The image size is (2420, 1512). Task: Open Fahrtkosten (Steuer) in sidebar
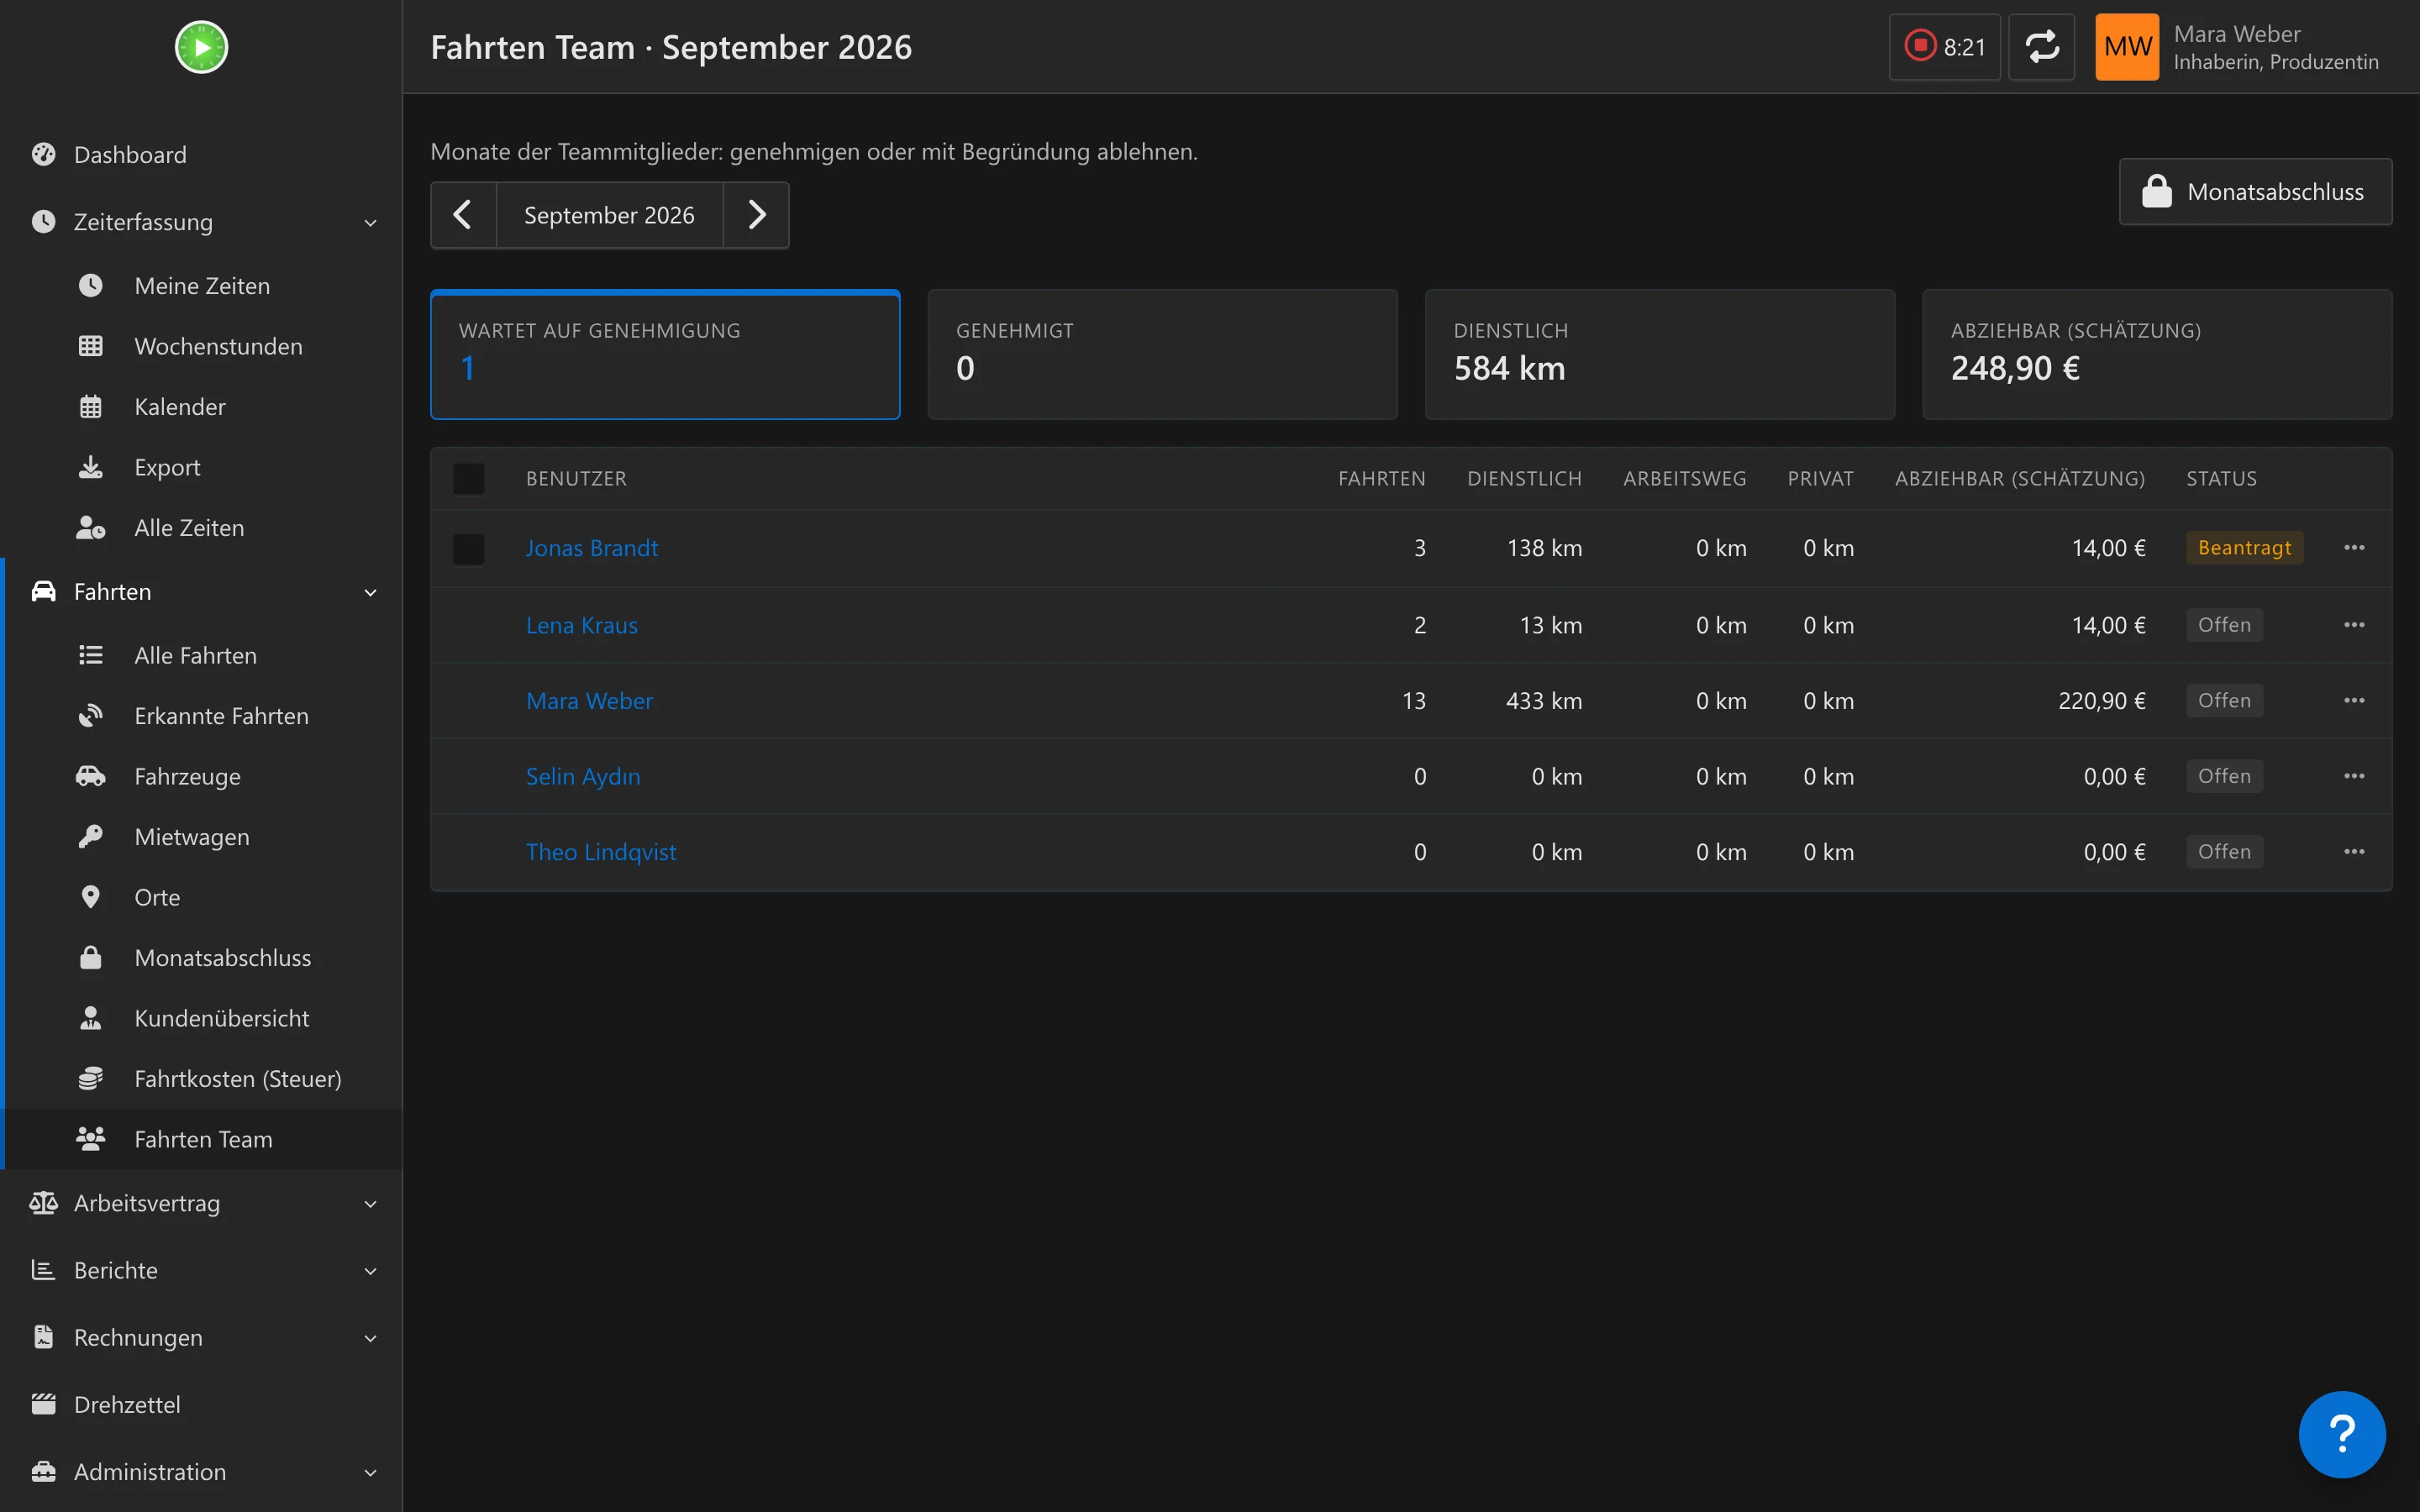(x=201, y=1079)
